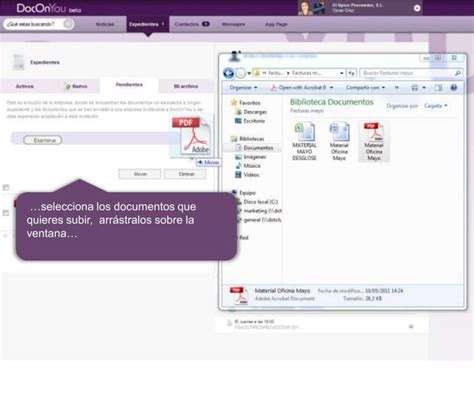This screenshot has width=474, height=395.
Task: Tick the second document checkbox in the list
Action: 6,213
